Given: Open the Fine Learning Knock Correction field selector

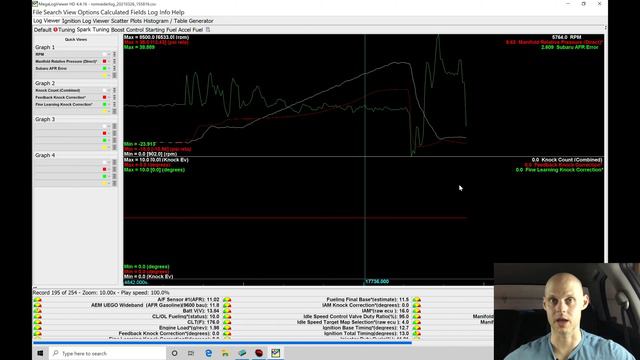Looking at the screenshot, I should pyautogui.click(x=67, y=104).
